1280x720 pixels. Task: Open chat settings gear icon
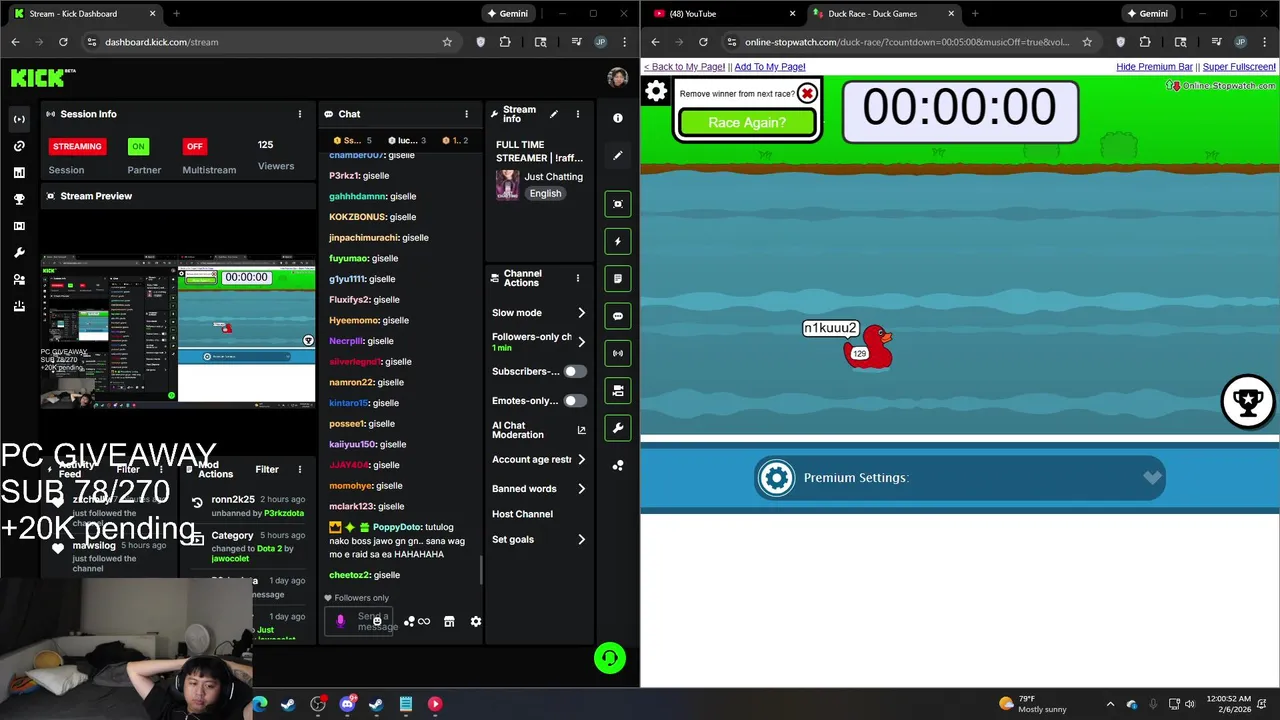(476, 621)
